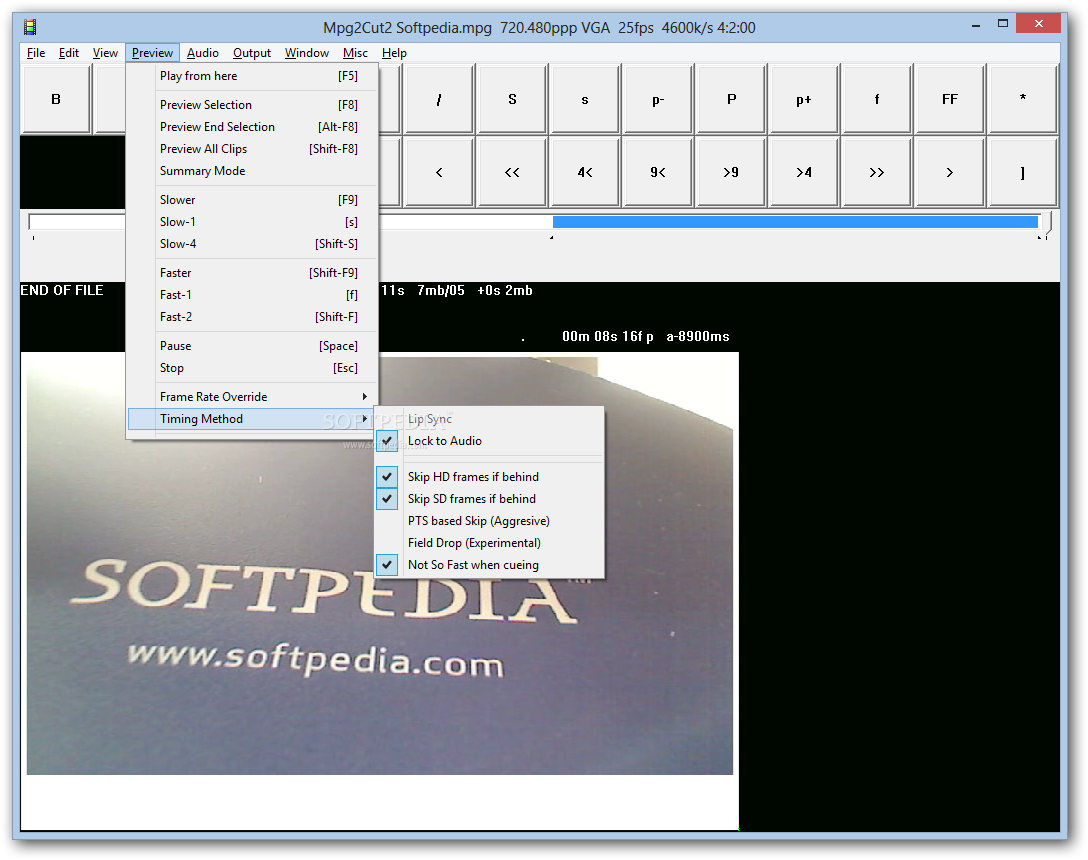Enable Field Drop (Experimental)
The image size is (1088, 860).
click(x=489, y=543)
